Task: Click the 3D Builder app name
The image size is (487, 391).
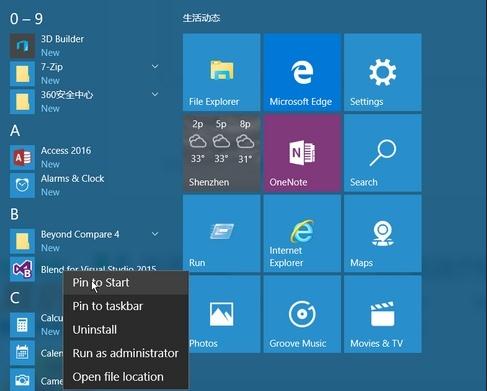Action: pos(62,39)
